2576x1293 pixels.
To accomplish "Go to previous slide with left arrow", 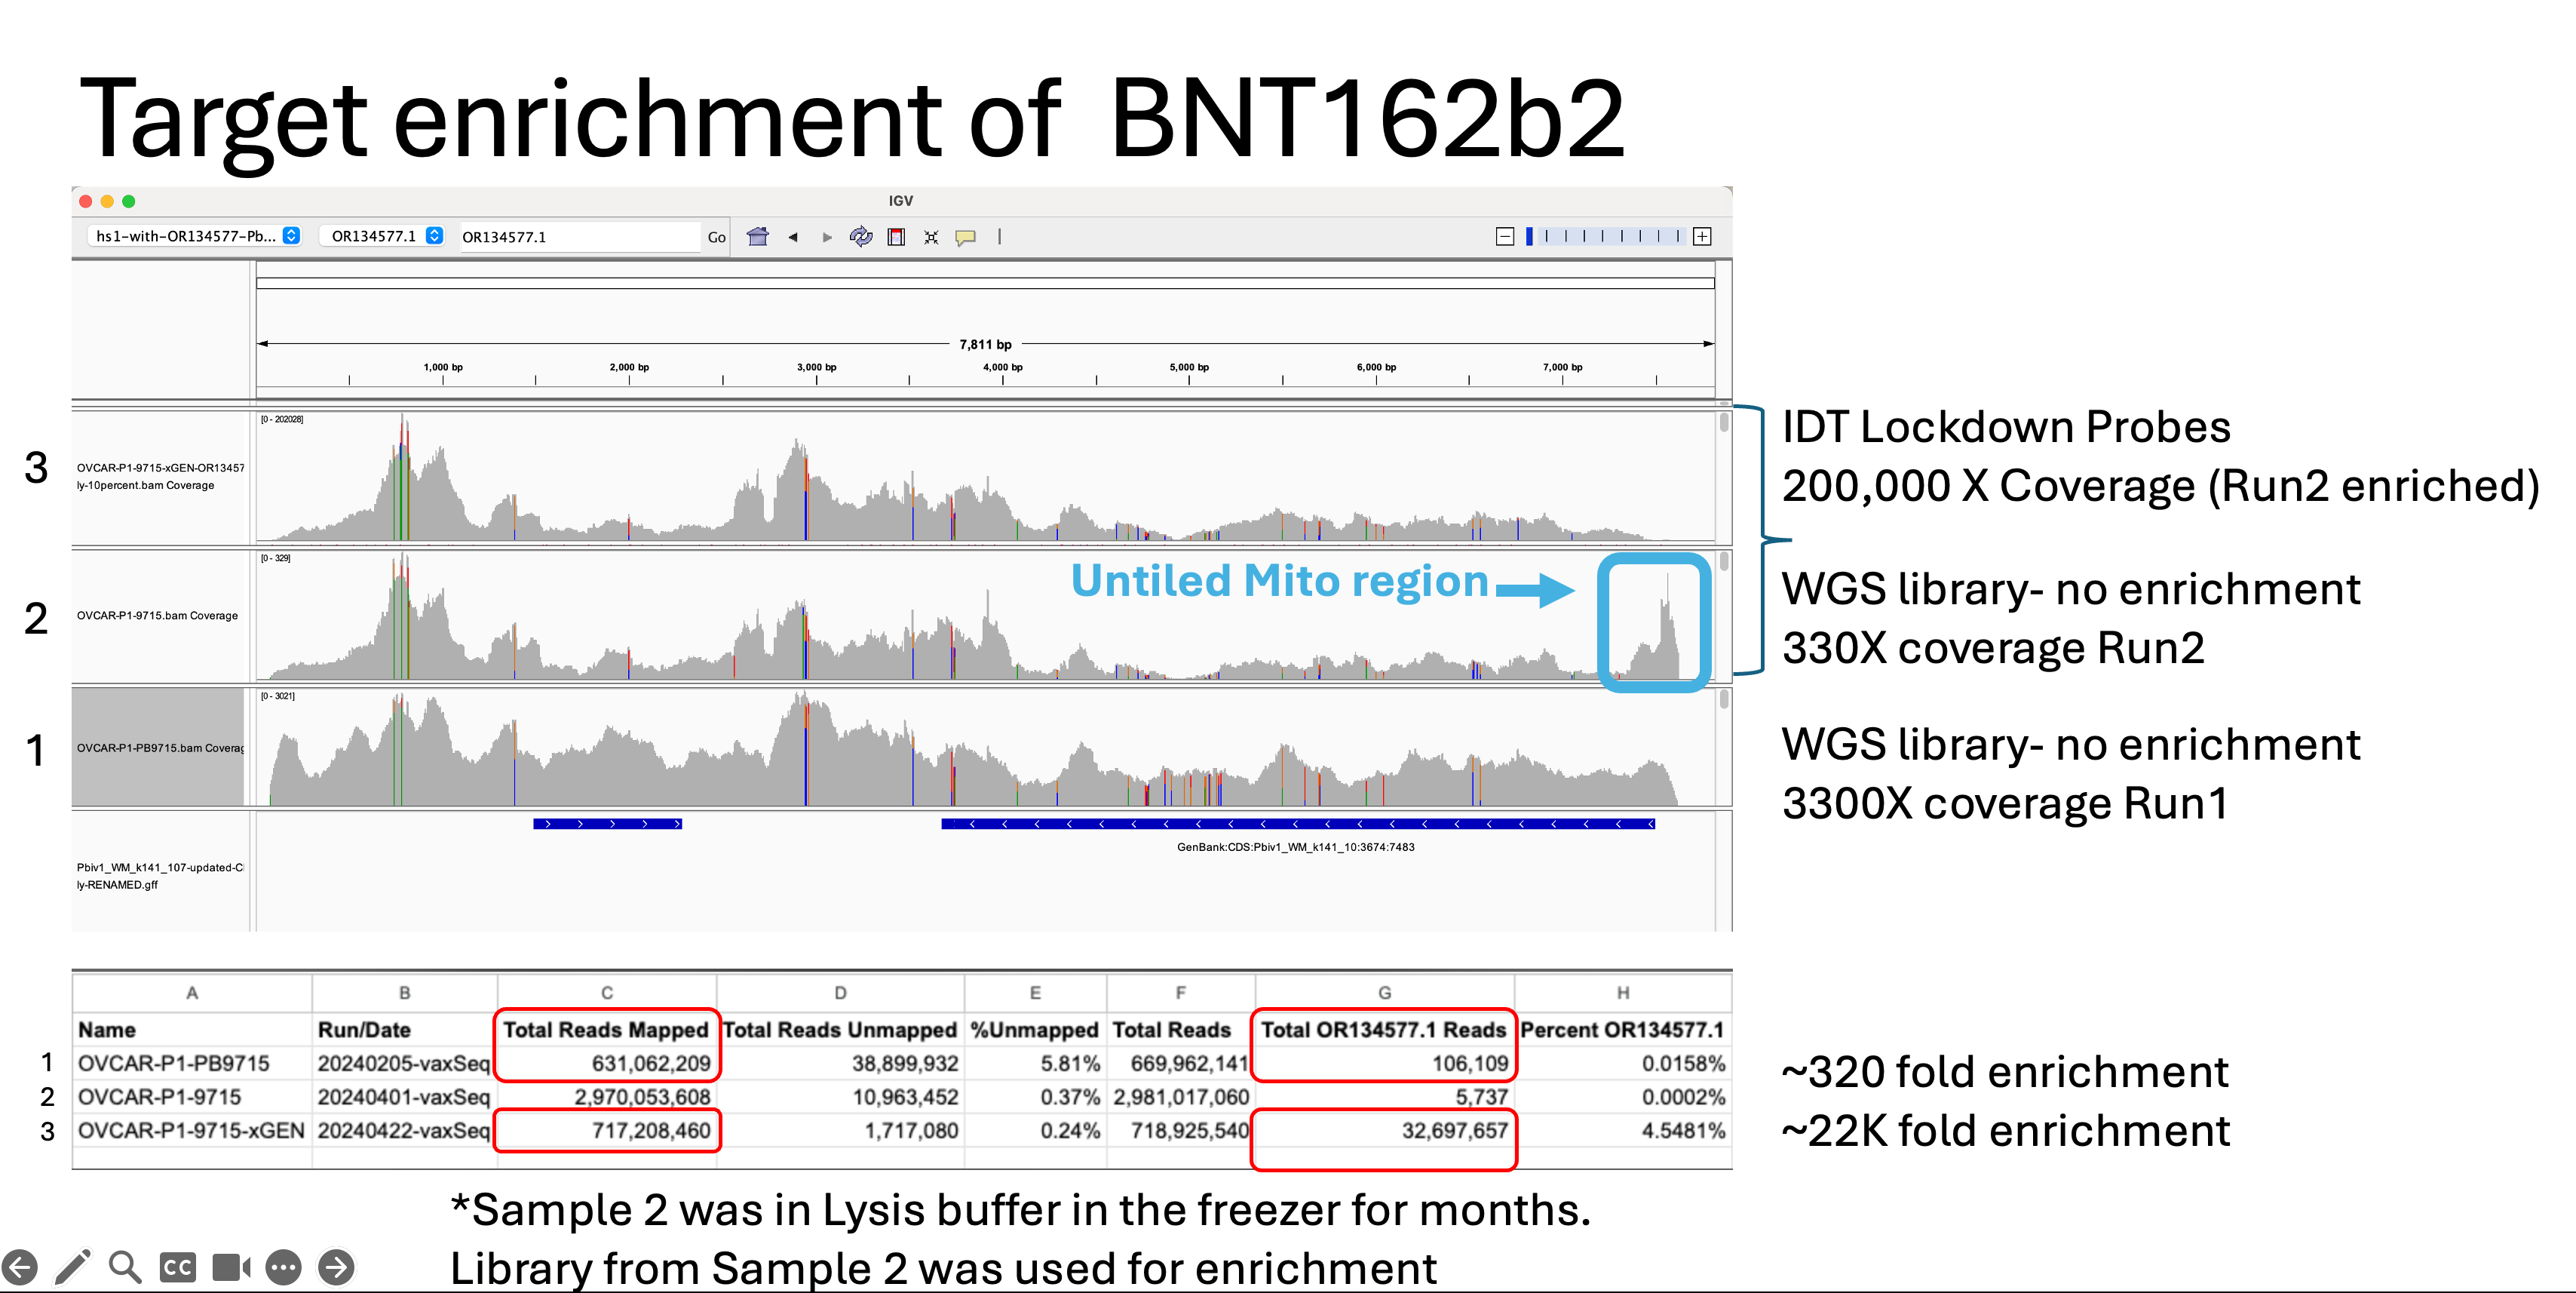I will (20, 1267).
